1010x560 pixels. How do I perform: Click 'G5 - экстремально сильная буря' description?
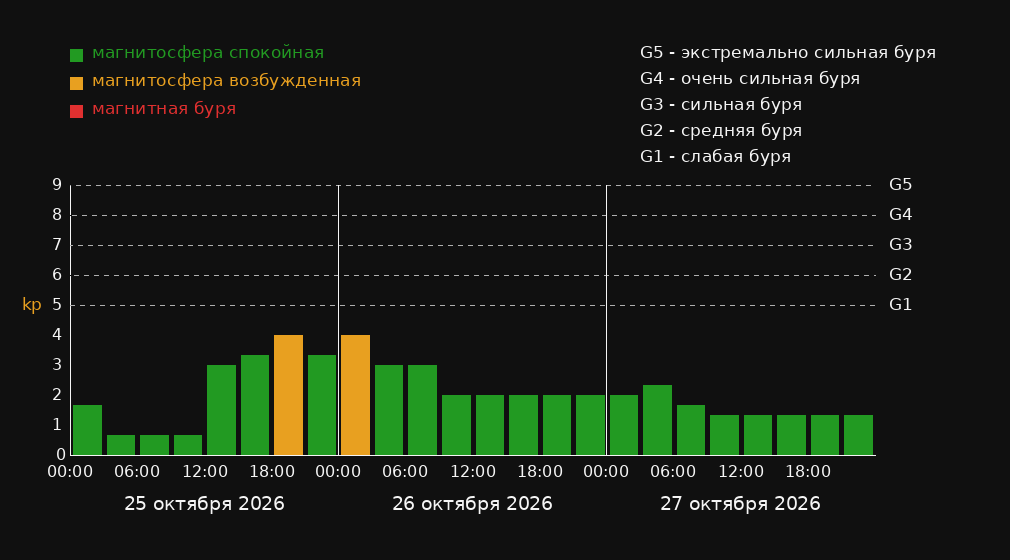coord(788,53)
